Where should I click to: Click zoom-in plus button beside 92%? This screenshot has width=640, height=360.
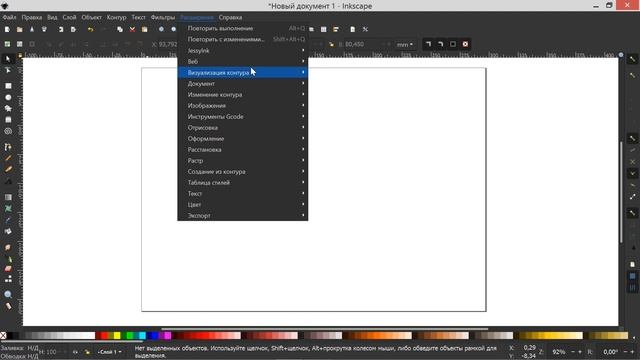pyautogui.click(x=580, y=352)
